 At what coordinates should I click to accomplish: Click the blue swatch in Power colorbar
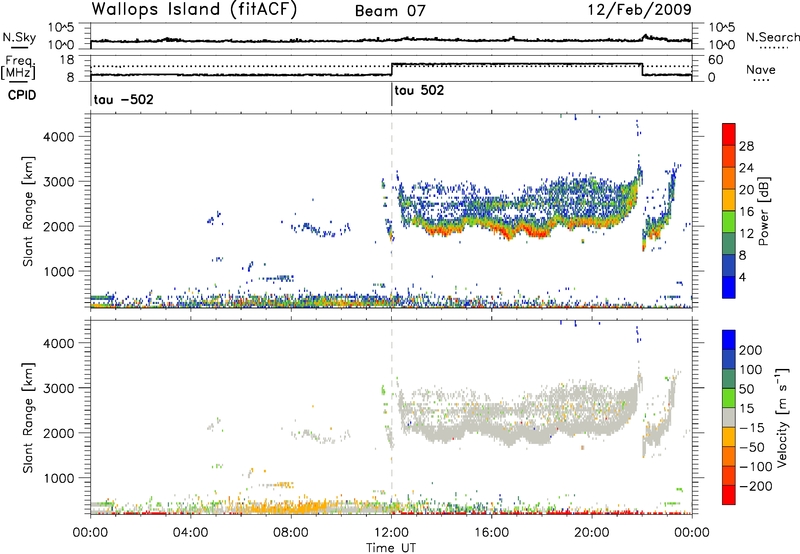click(729, 287)
